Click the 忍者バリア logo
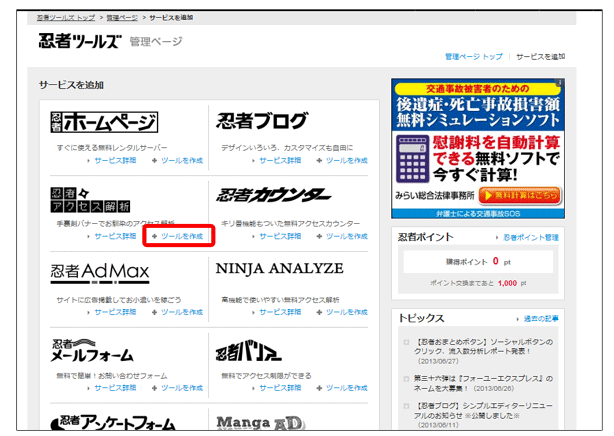This screenshot has width=614, height=436. (x=248, y=351)
